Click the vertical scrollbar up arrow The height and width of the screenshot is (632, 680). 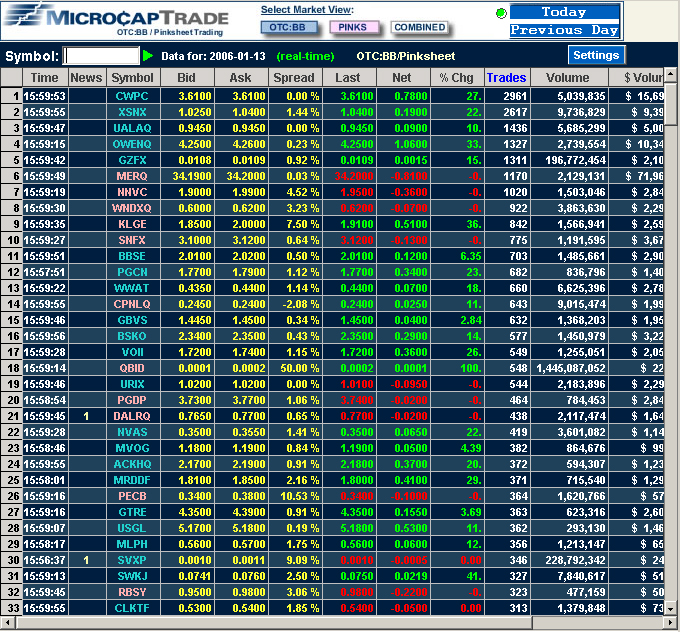pos(671,77)
